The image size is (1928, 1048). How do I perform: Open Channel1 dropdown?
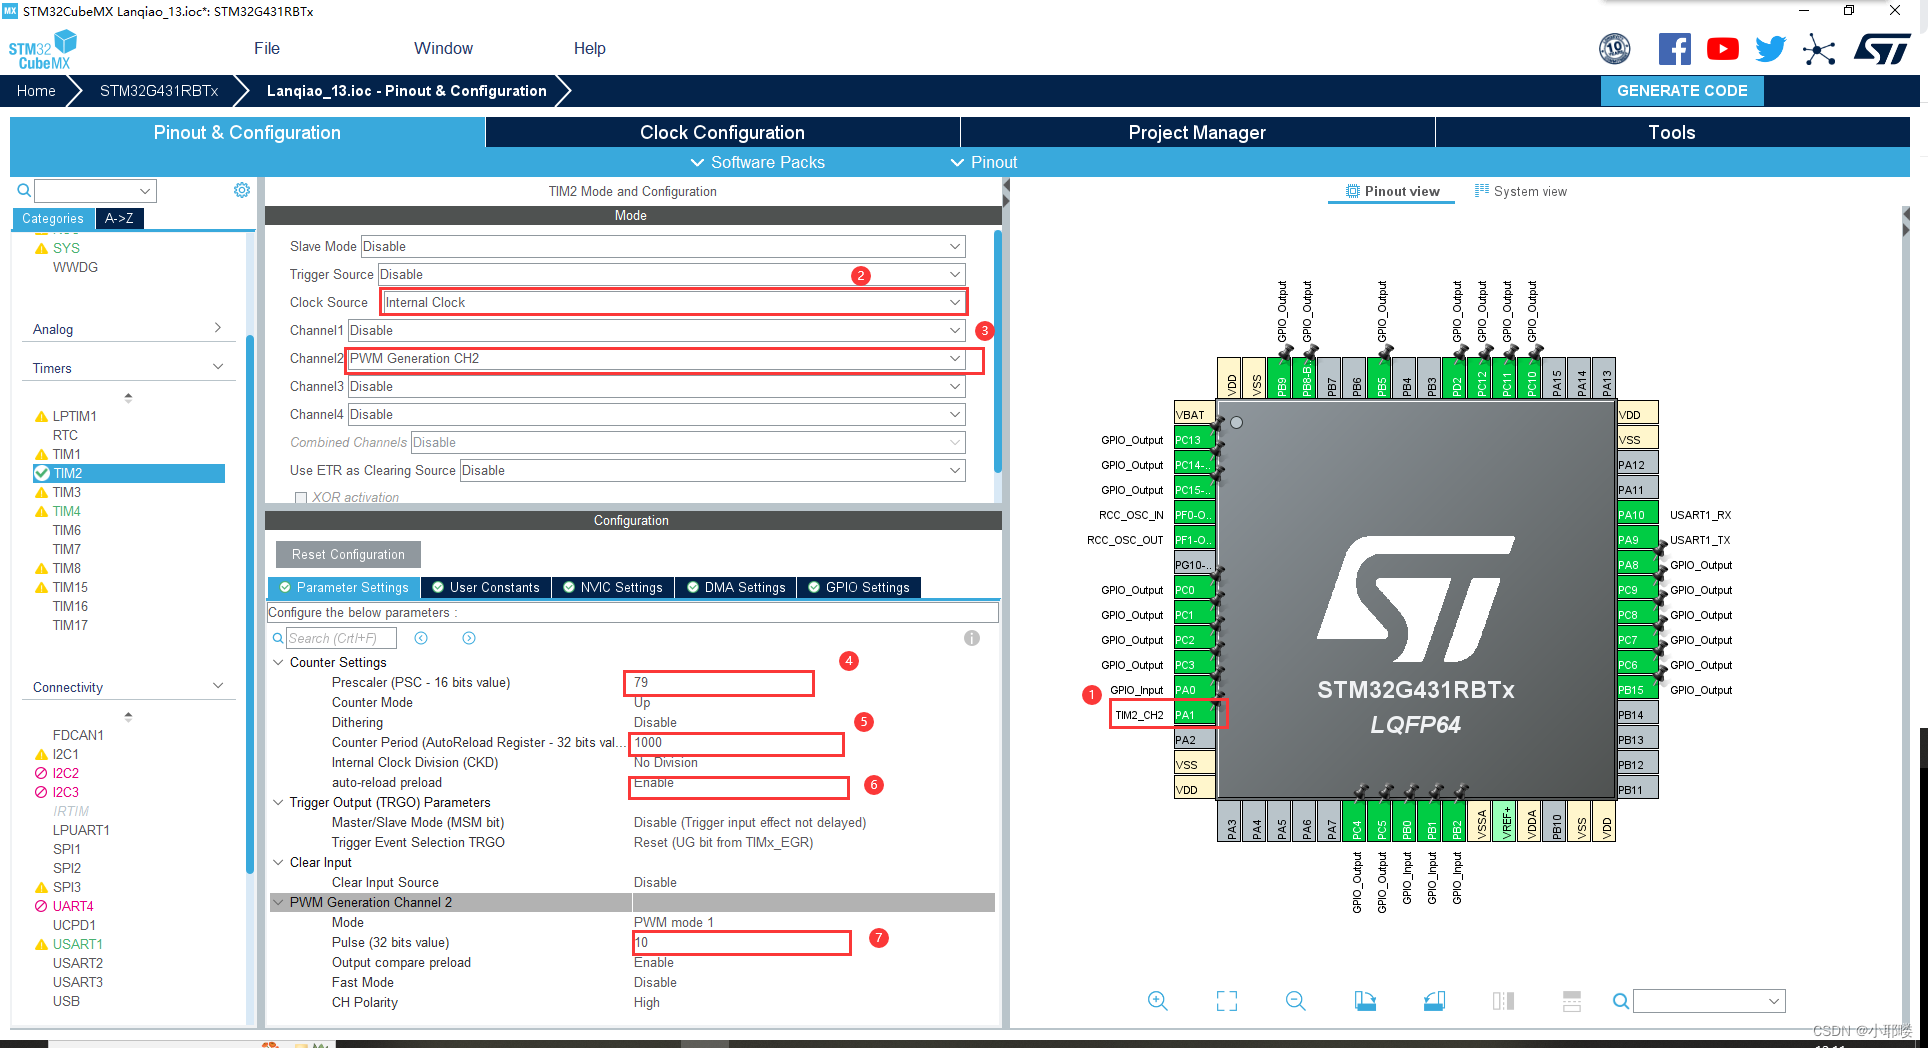[x=656, y=330]
